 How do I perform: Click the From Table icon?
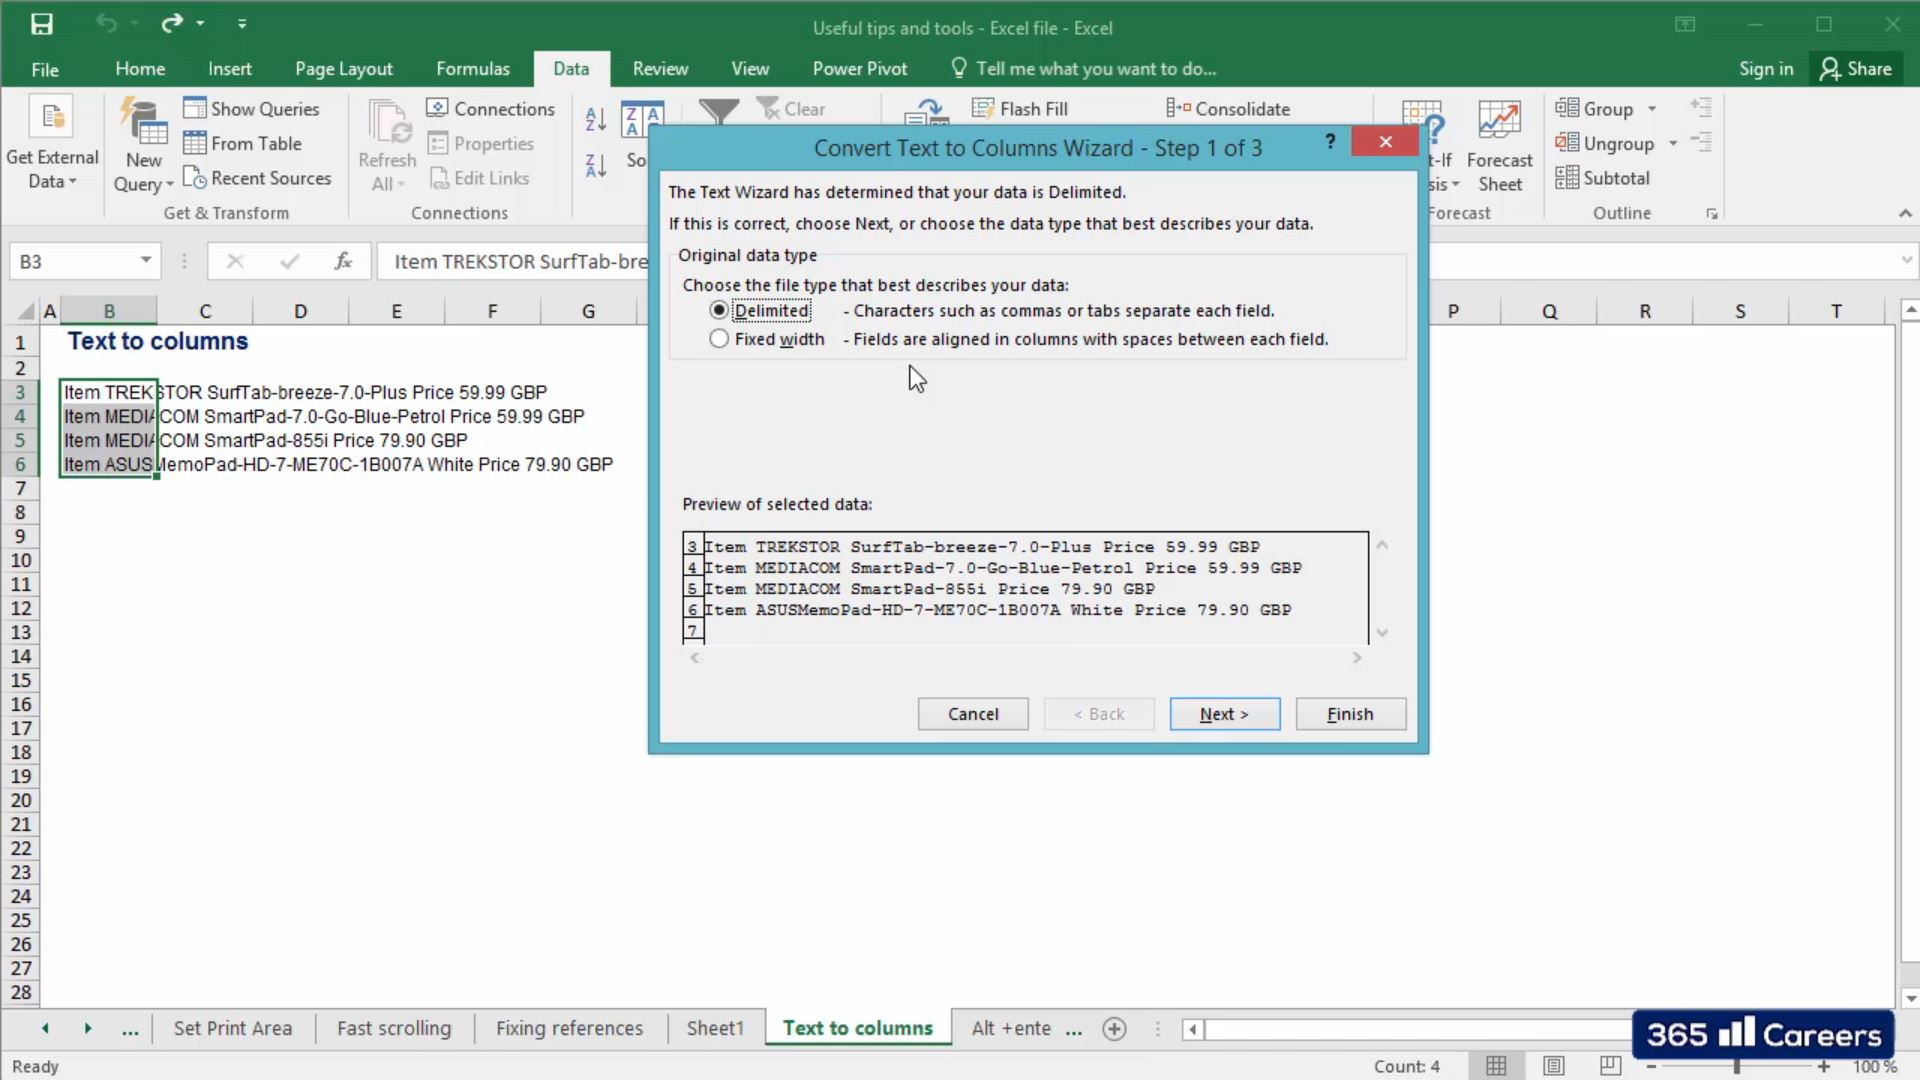tap(243, 143)
